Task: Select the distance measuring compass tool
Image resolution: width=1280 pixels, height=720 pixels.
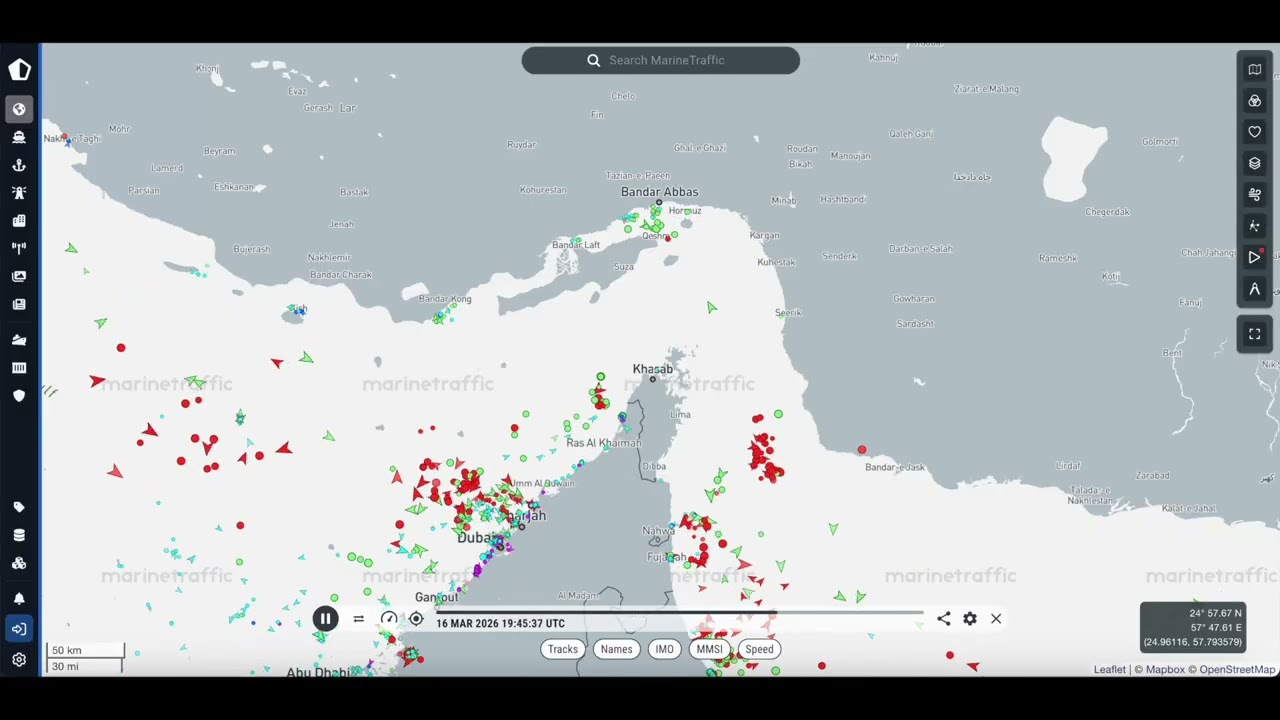Action: coord(1255,289)
